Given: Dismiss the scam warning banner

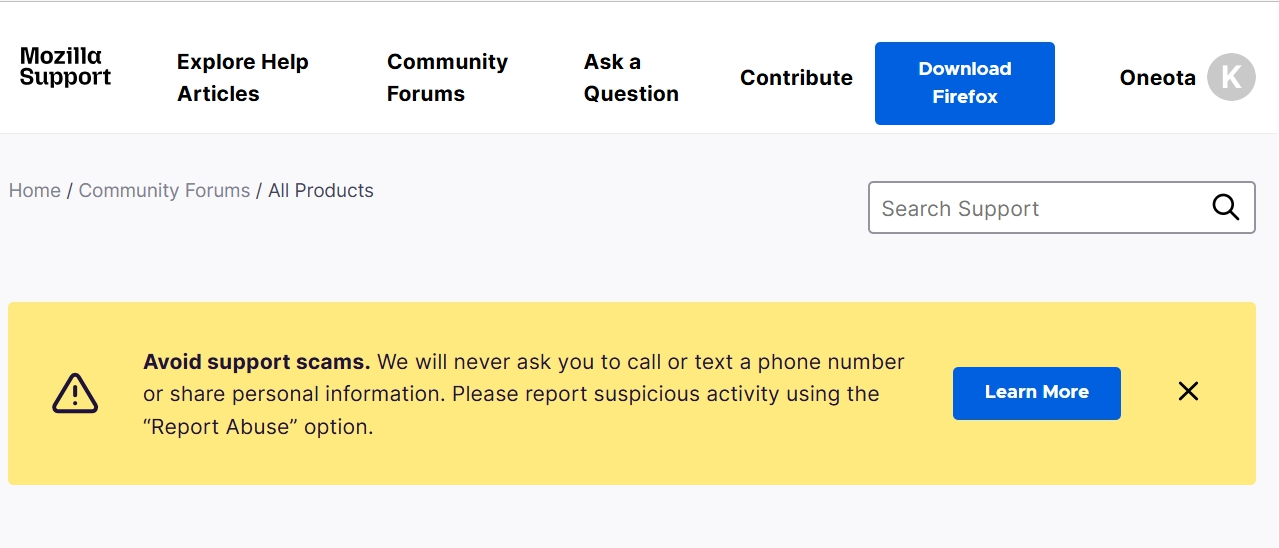Looking at the screenshot, I should click(1188, 392).
